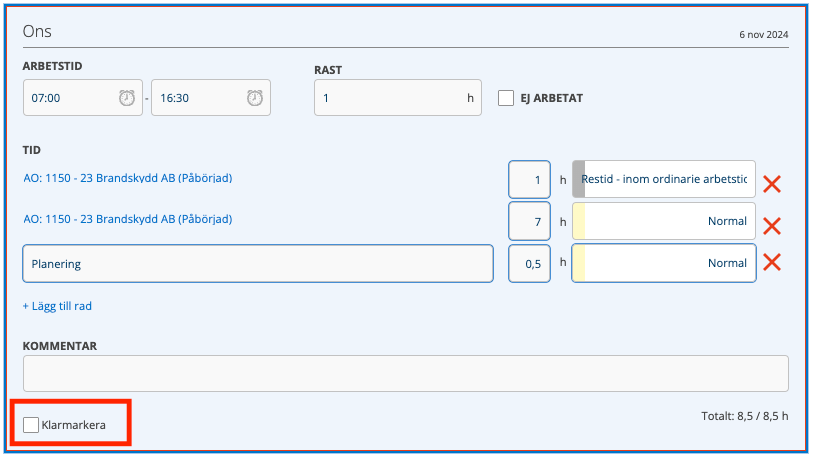Click the 7 hours input field
The width and height of the screenshot is (813, 457).
(529, 221)
